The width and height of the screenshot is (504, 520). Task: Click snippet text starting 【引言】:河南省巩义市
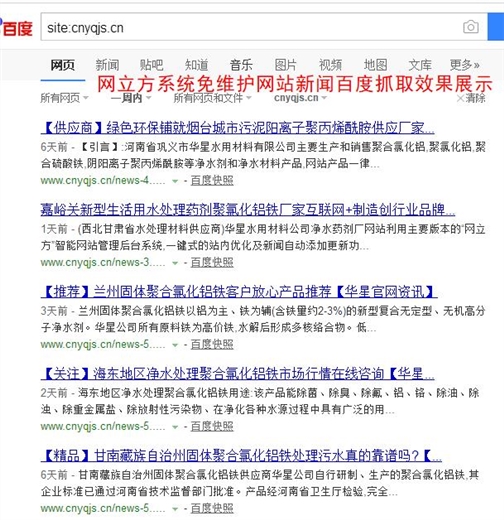click(x=263, y=155)
